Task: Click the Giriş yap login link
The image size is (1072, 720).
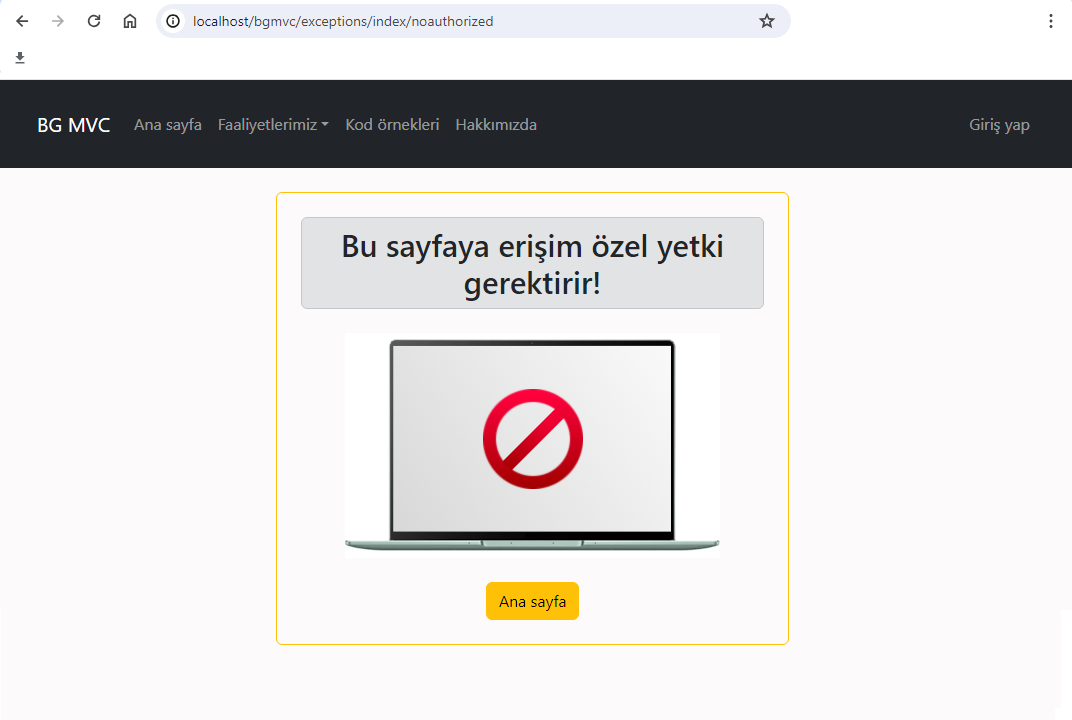Action: pyautogui.click(x=999, y=125)
